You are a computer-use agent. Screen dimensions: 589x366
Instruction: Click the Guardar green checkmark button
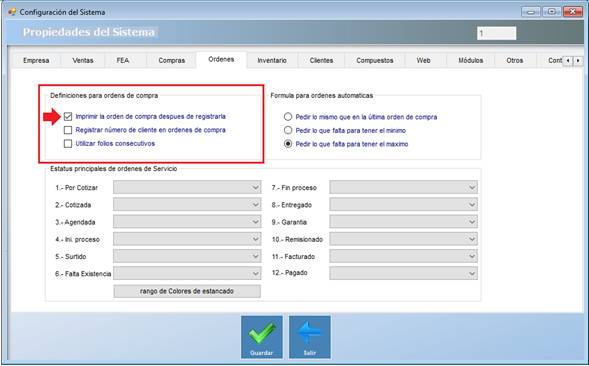coord(262,337)
